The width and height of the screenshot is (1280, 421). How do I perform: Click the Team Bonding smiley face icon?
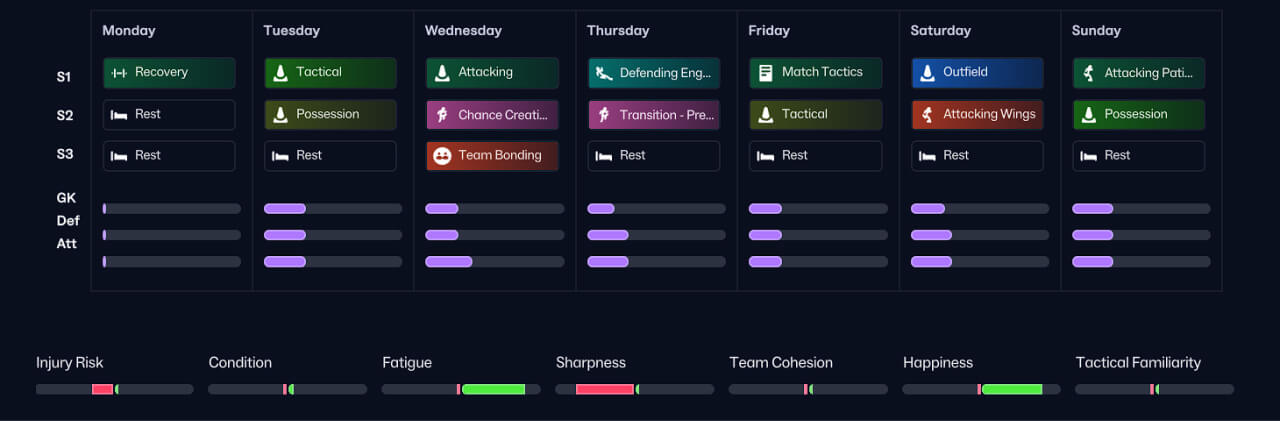tap(442, 156)
